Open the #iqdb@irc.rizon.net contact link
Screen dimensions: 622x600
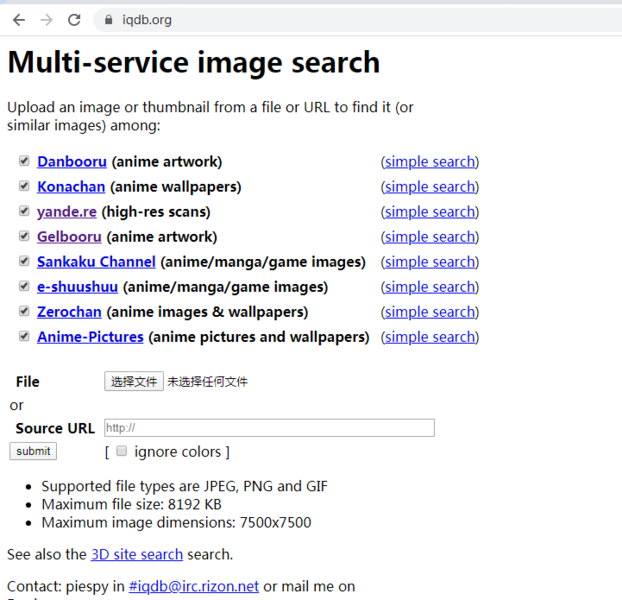[194, 586]
